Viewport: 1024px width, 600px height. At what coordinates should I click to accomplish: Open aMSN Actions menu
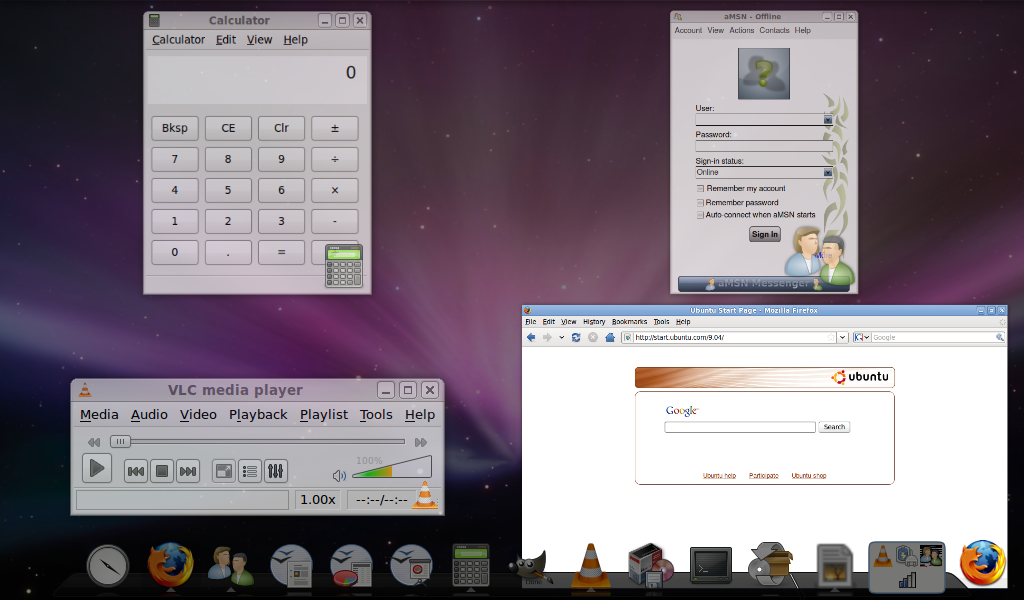tap(741, 31)
